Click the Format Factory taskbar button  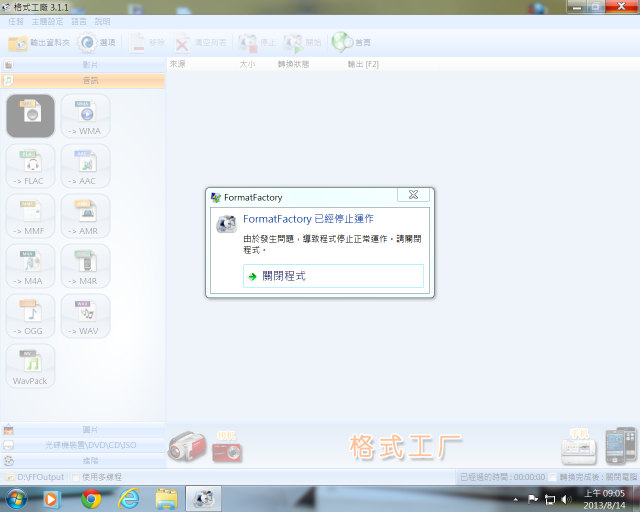tap(204, 499)
